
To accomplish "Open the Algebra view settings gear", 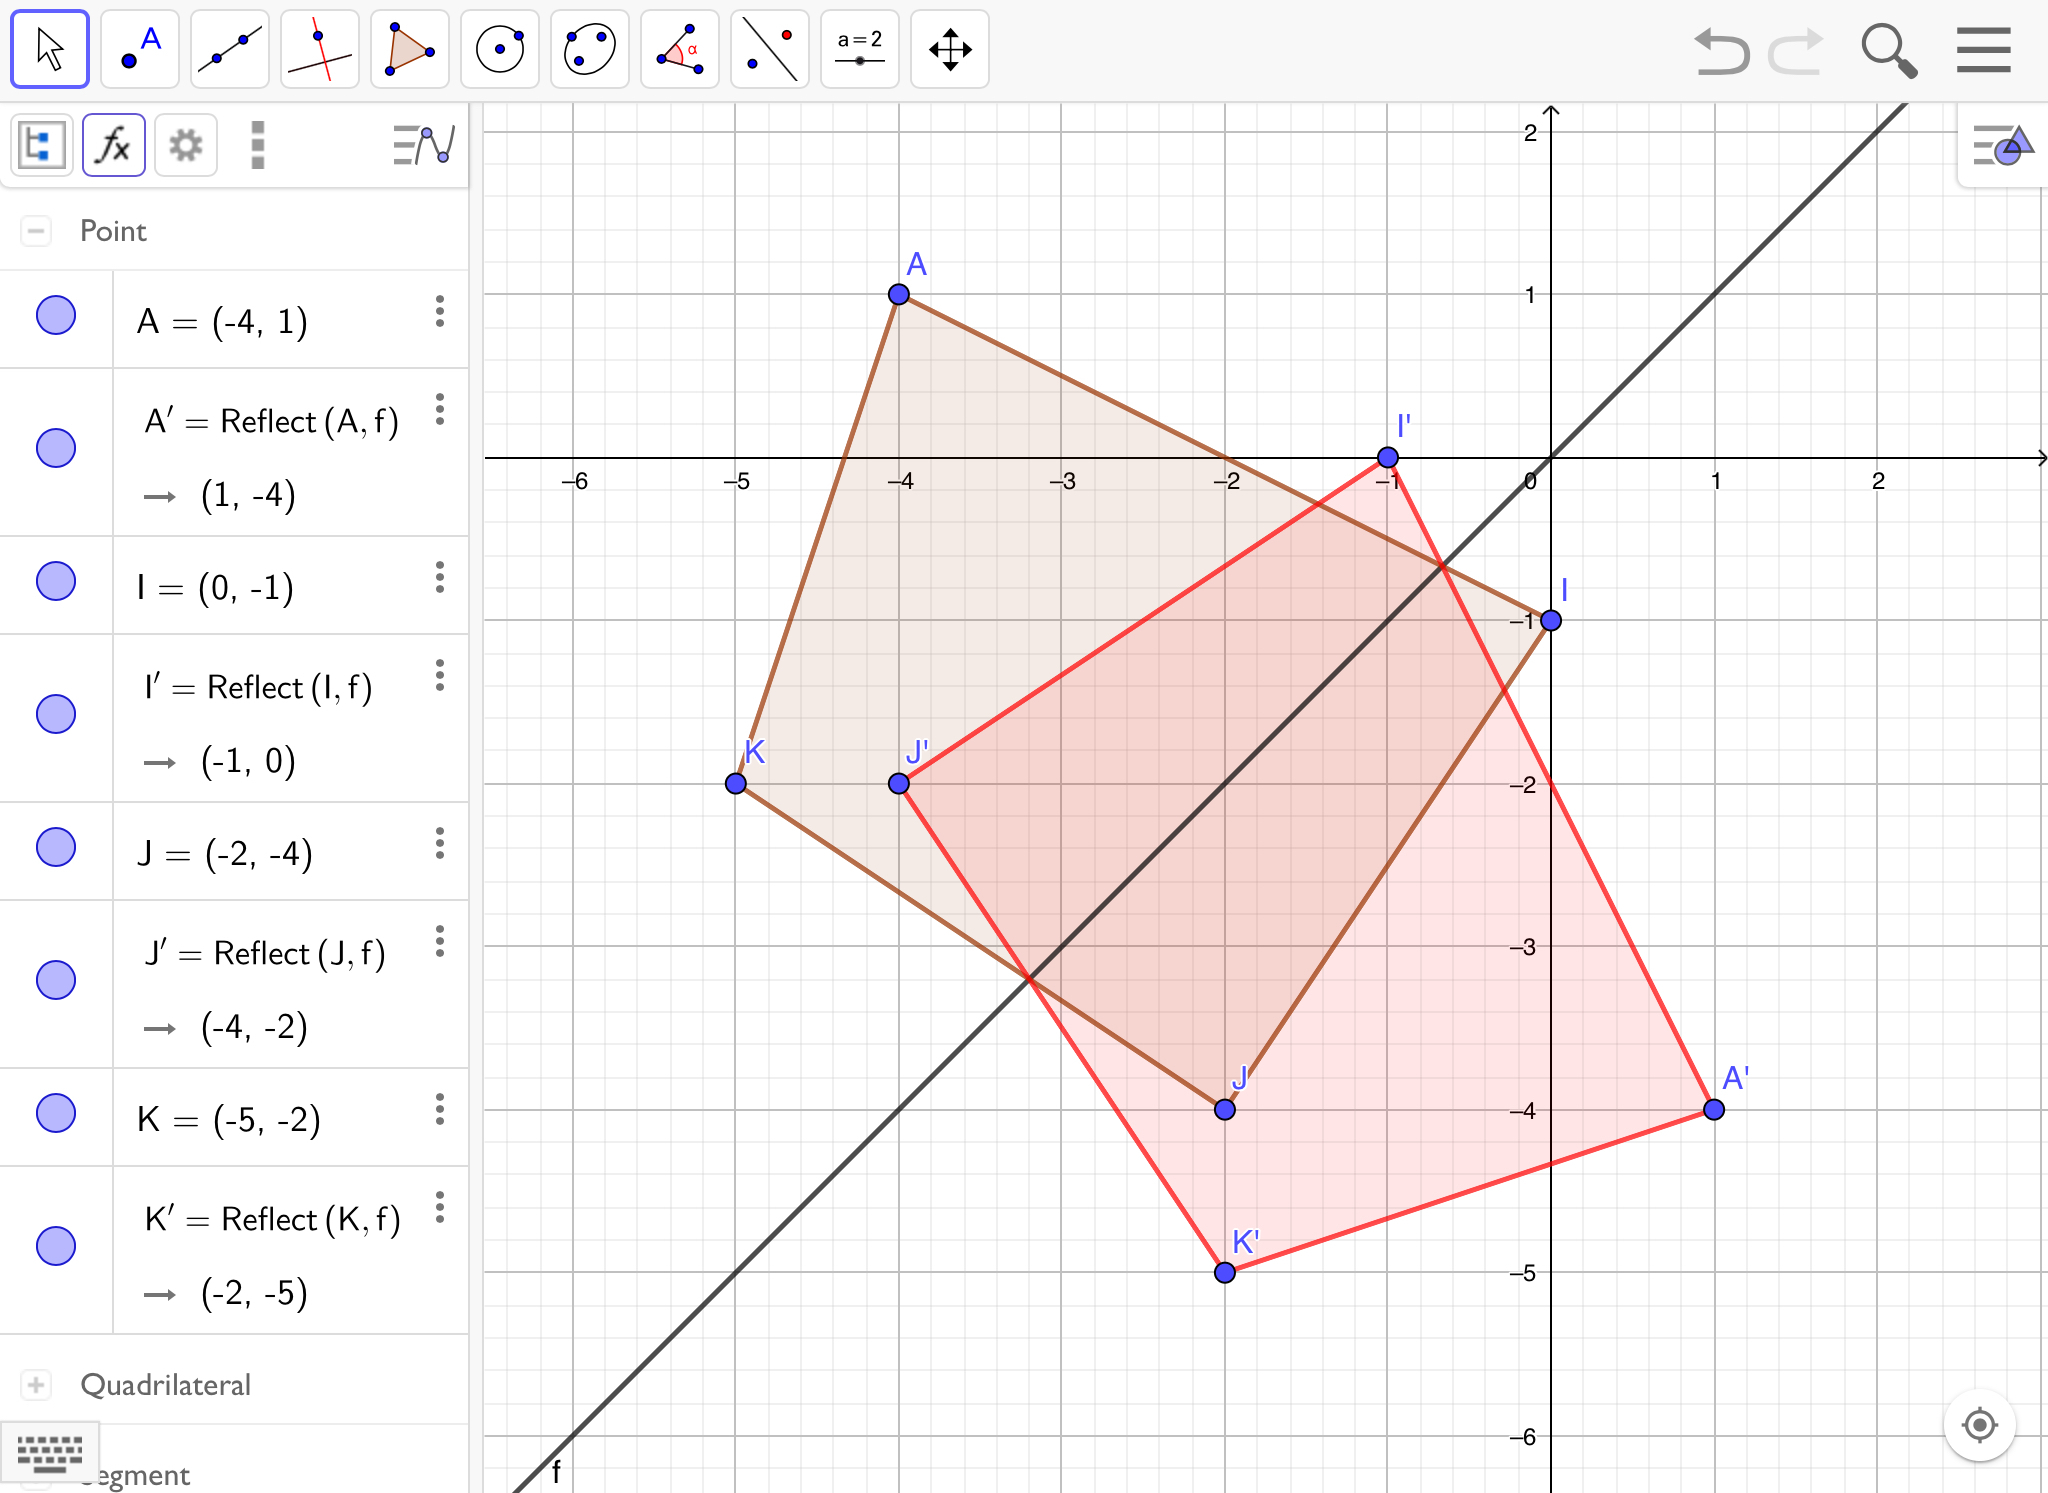I will [186, 146].
